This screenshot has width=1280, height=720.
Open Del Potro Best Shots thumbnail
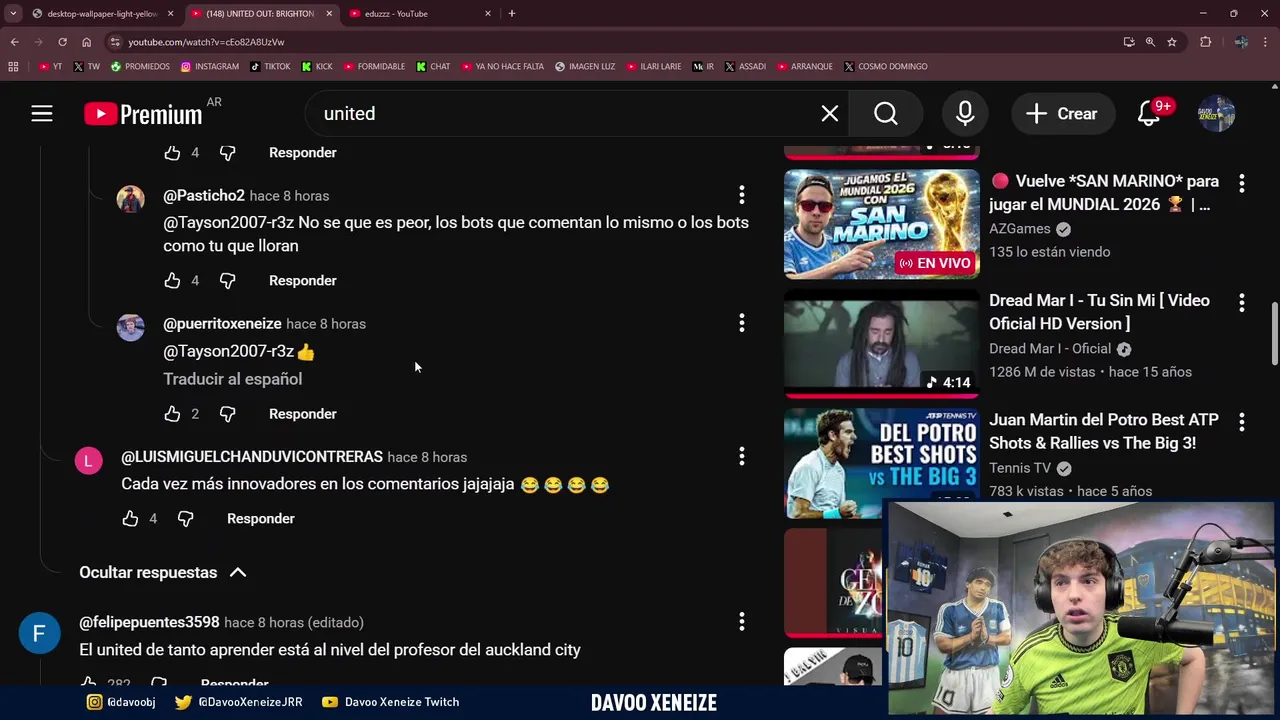tap(881, 462)
